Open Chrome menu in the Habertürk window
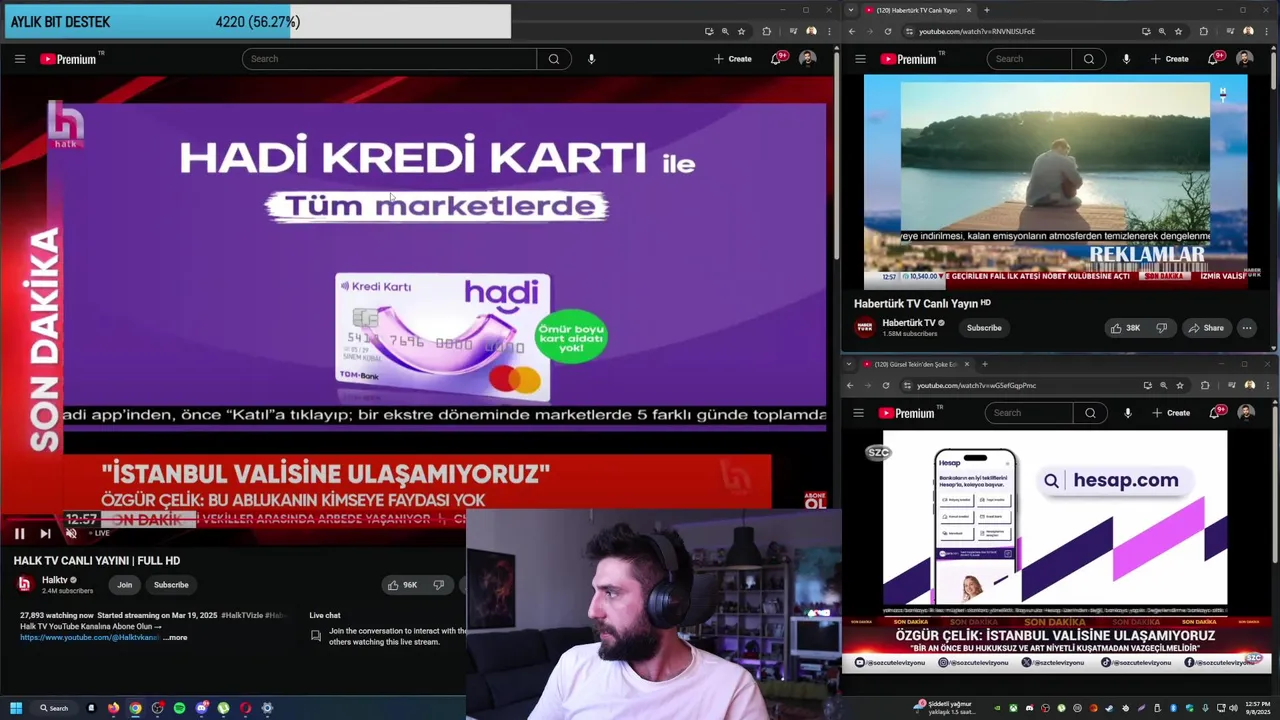This screenshot has width=1280, height=720. 1268,31
